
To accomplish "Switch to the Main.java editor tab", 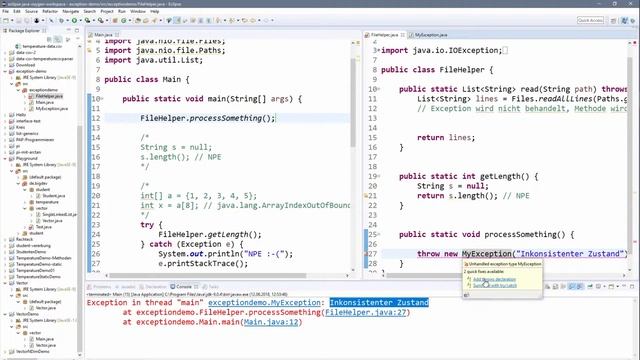I will coord(103,35).
